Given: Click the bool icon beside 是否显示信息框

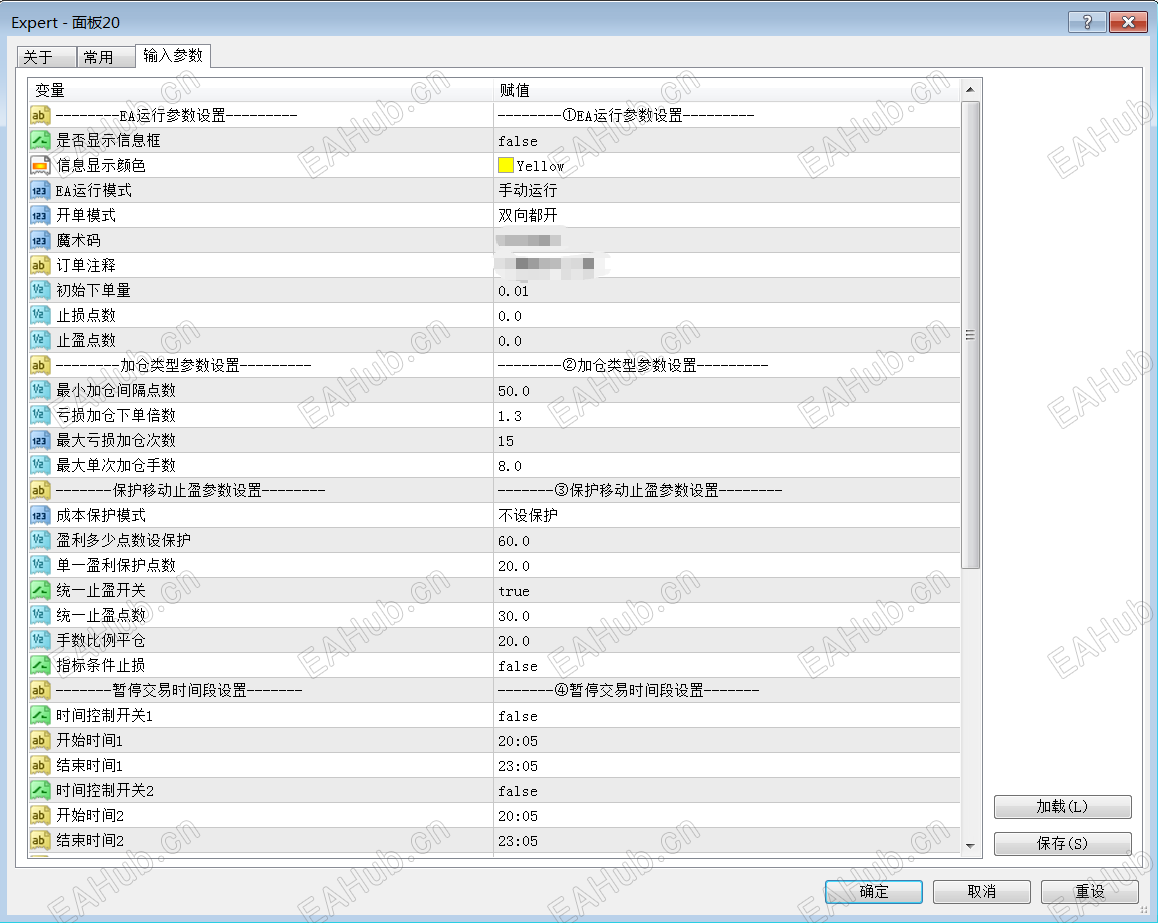Looking at the screenshot, I should [40, 140].
